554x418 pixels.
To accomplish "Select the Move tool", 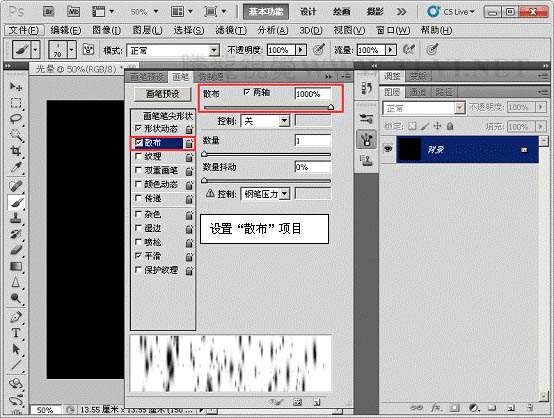I will 16,87.
